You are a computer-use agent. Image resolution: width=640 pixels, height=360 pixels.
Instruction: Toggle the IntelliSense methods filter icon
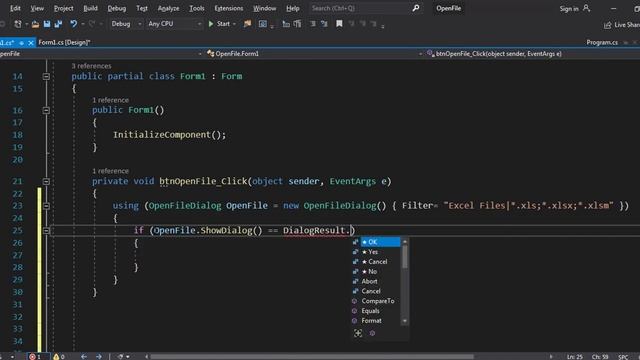[372, 333]
